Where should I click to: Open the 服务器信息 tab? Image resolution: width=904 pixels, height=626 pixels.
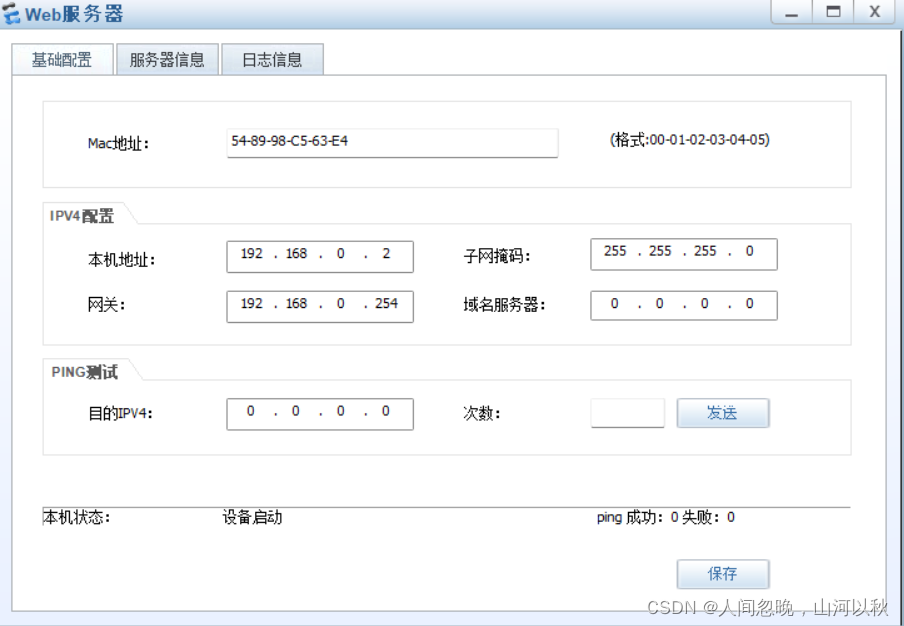click(167, 60)
